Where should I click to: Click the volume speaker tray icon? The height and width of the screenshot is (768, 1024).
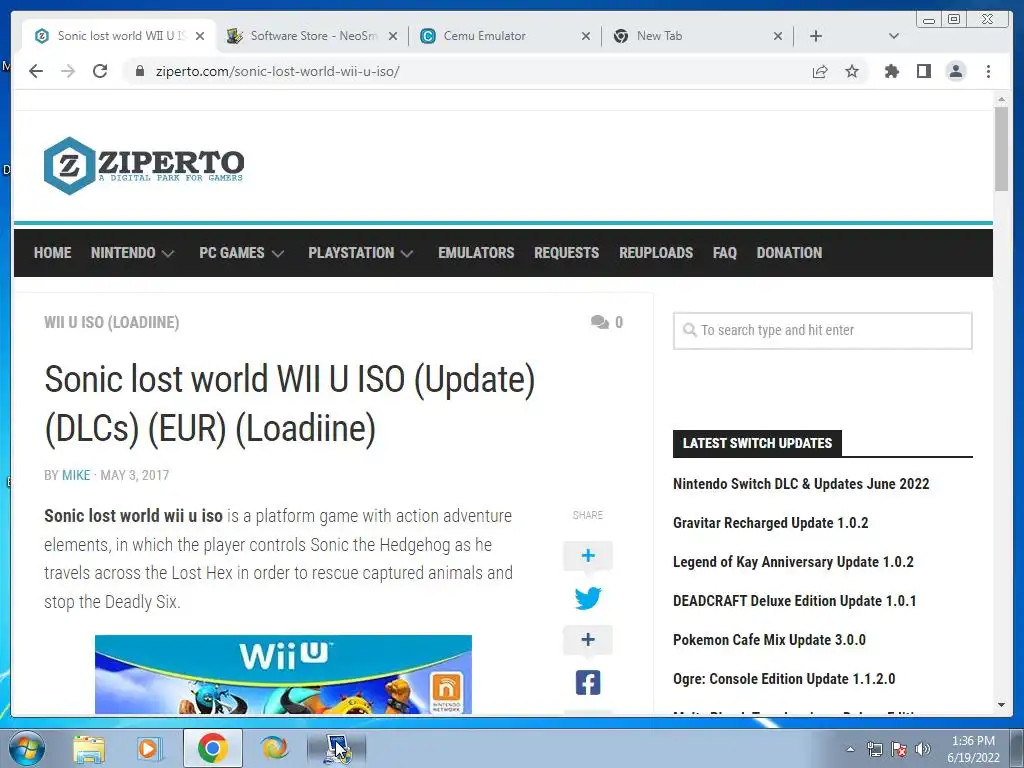923,749
